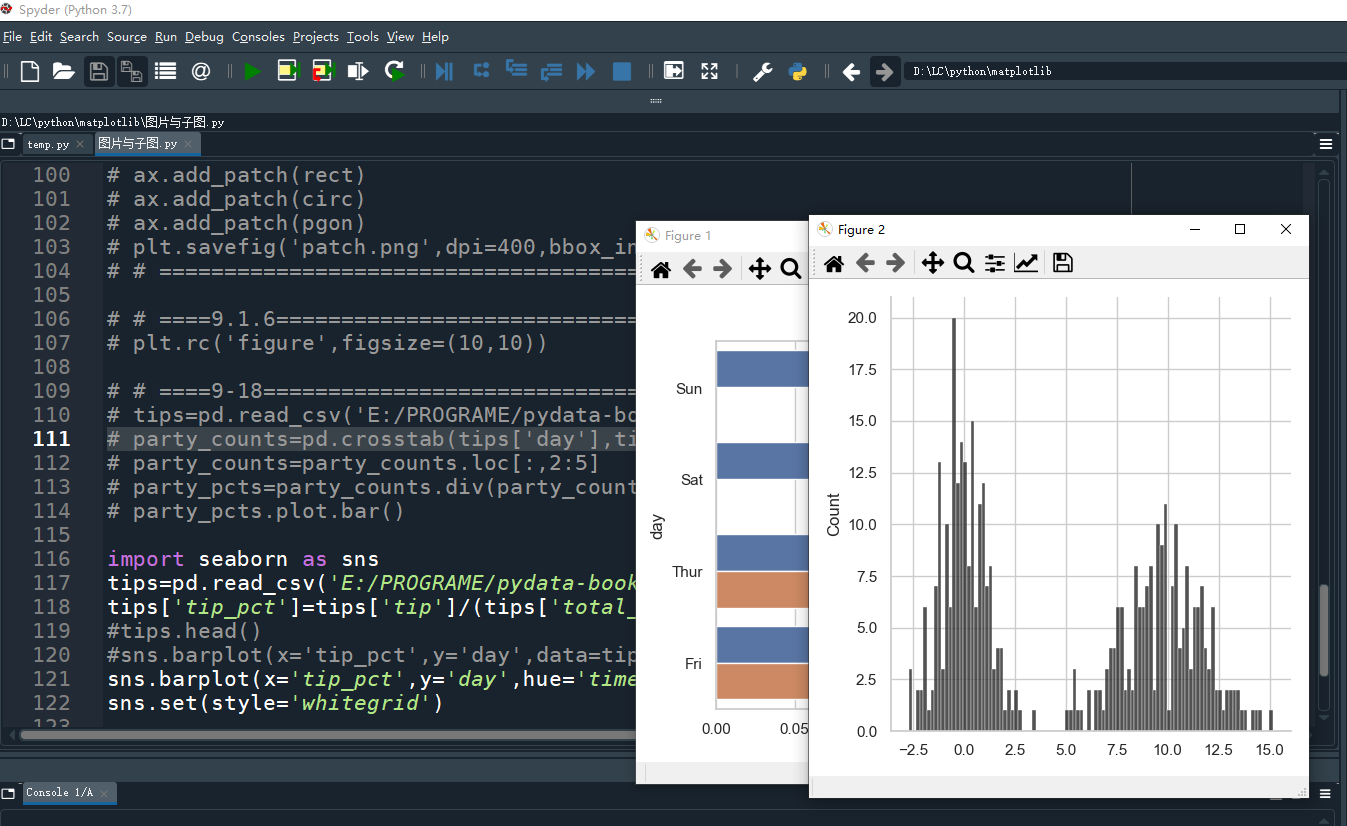Open the Edit menu
This screenshot has height=826, width=1347.
pos(41,37)
